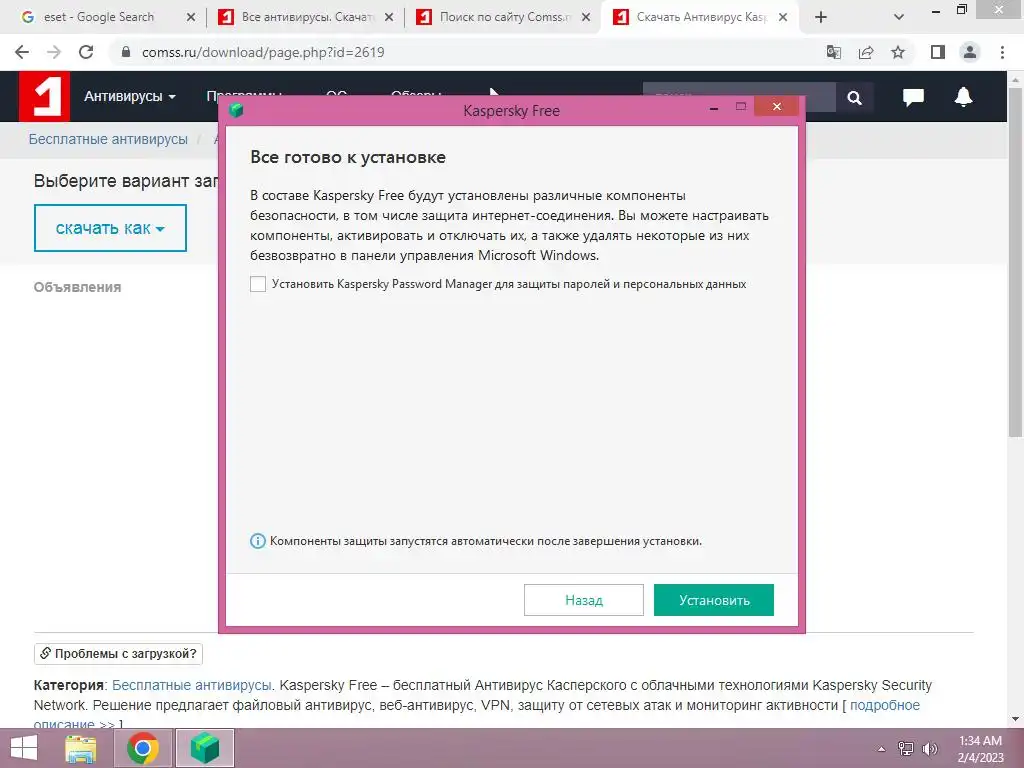Click the site search input field

739,97
